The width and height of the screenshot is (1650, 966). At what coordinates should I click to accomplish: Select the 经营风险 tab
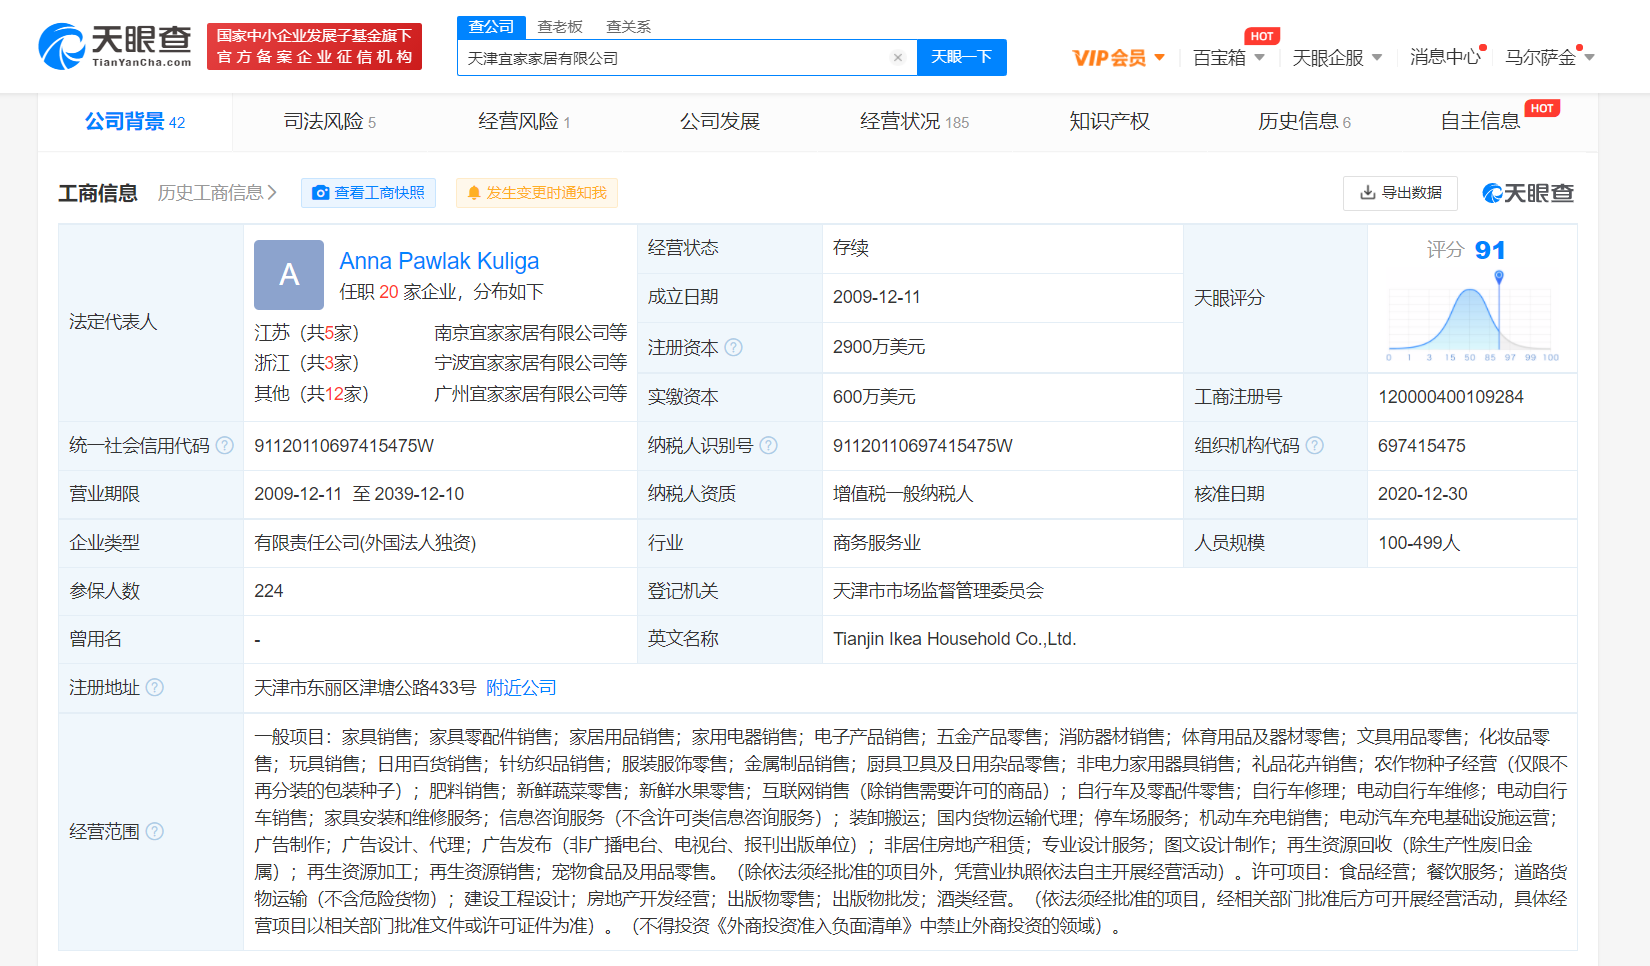(524, 122)
